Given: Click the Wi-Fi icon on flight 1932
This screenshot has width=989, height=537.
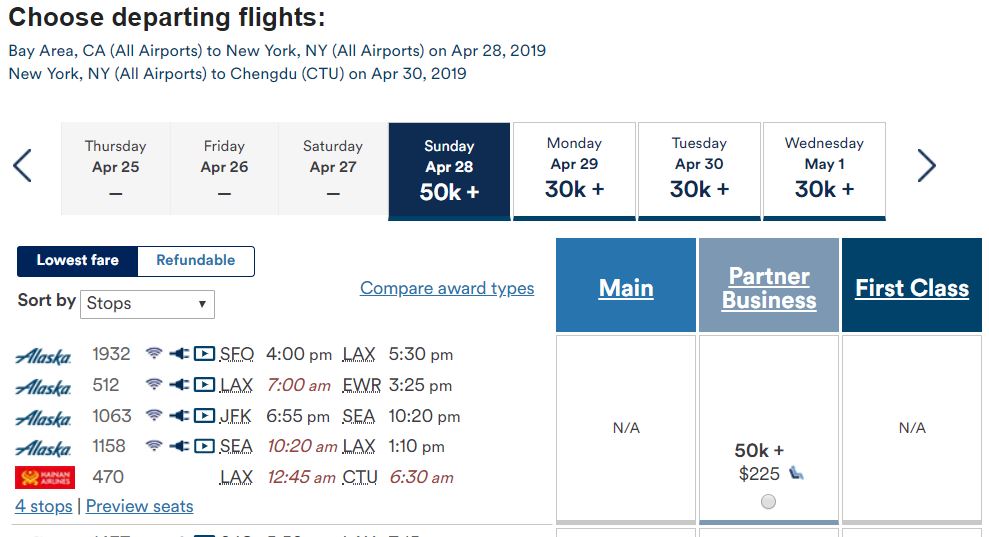Looking at the screenshot, I should click(x=154, y=354).
